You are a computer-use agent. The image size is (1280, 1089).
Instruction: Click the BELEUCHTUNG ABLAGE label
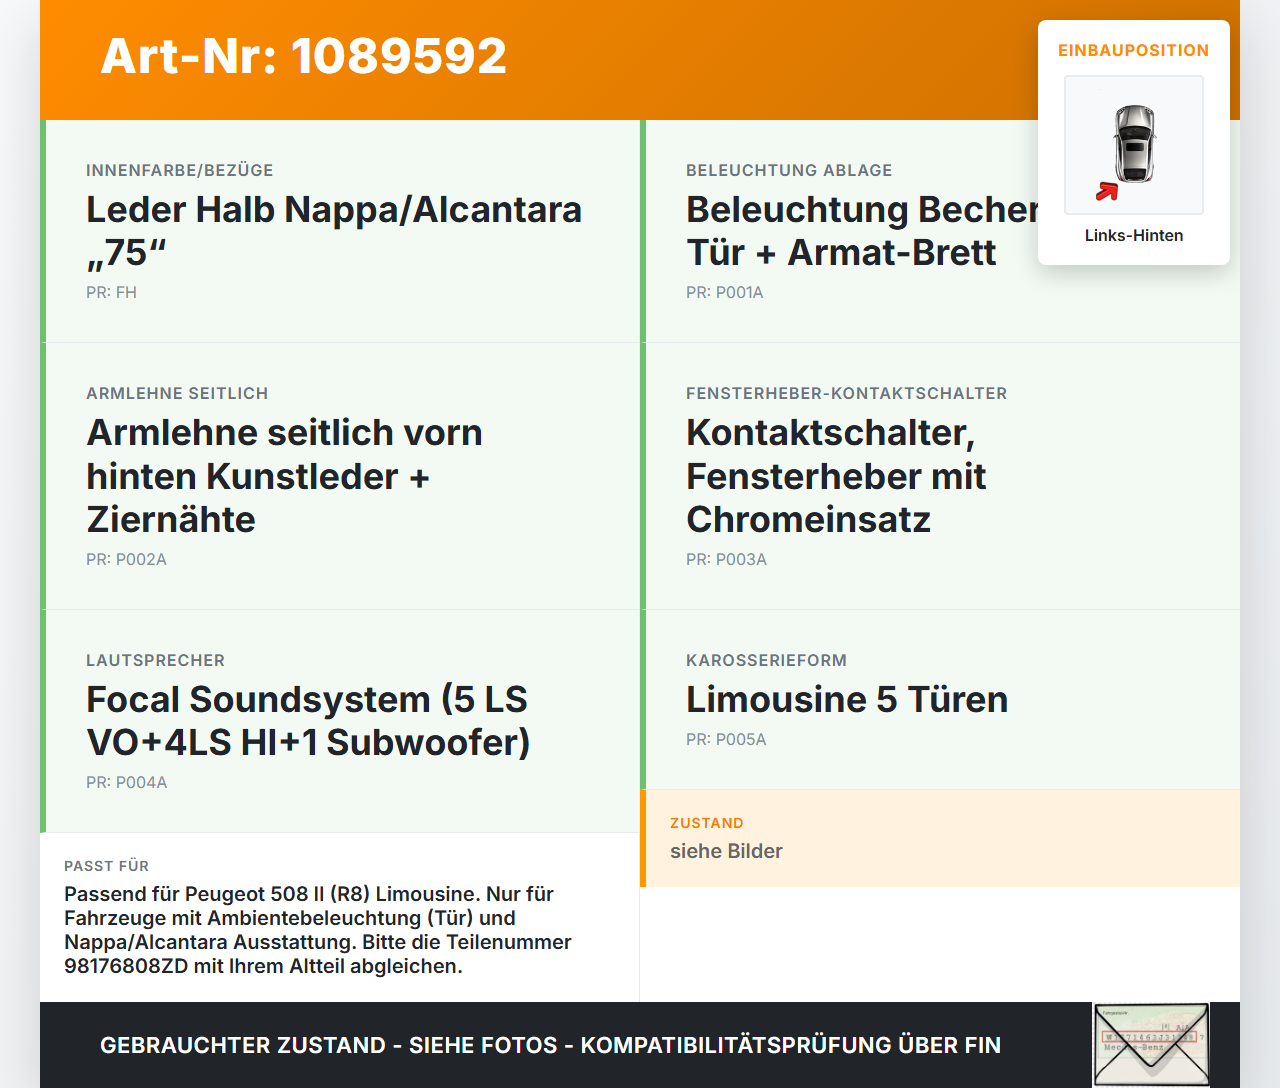coord(789,170)
